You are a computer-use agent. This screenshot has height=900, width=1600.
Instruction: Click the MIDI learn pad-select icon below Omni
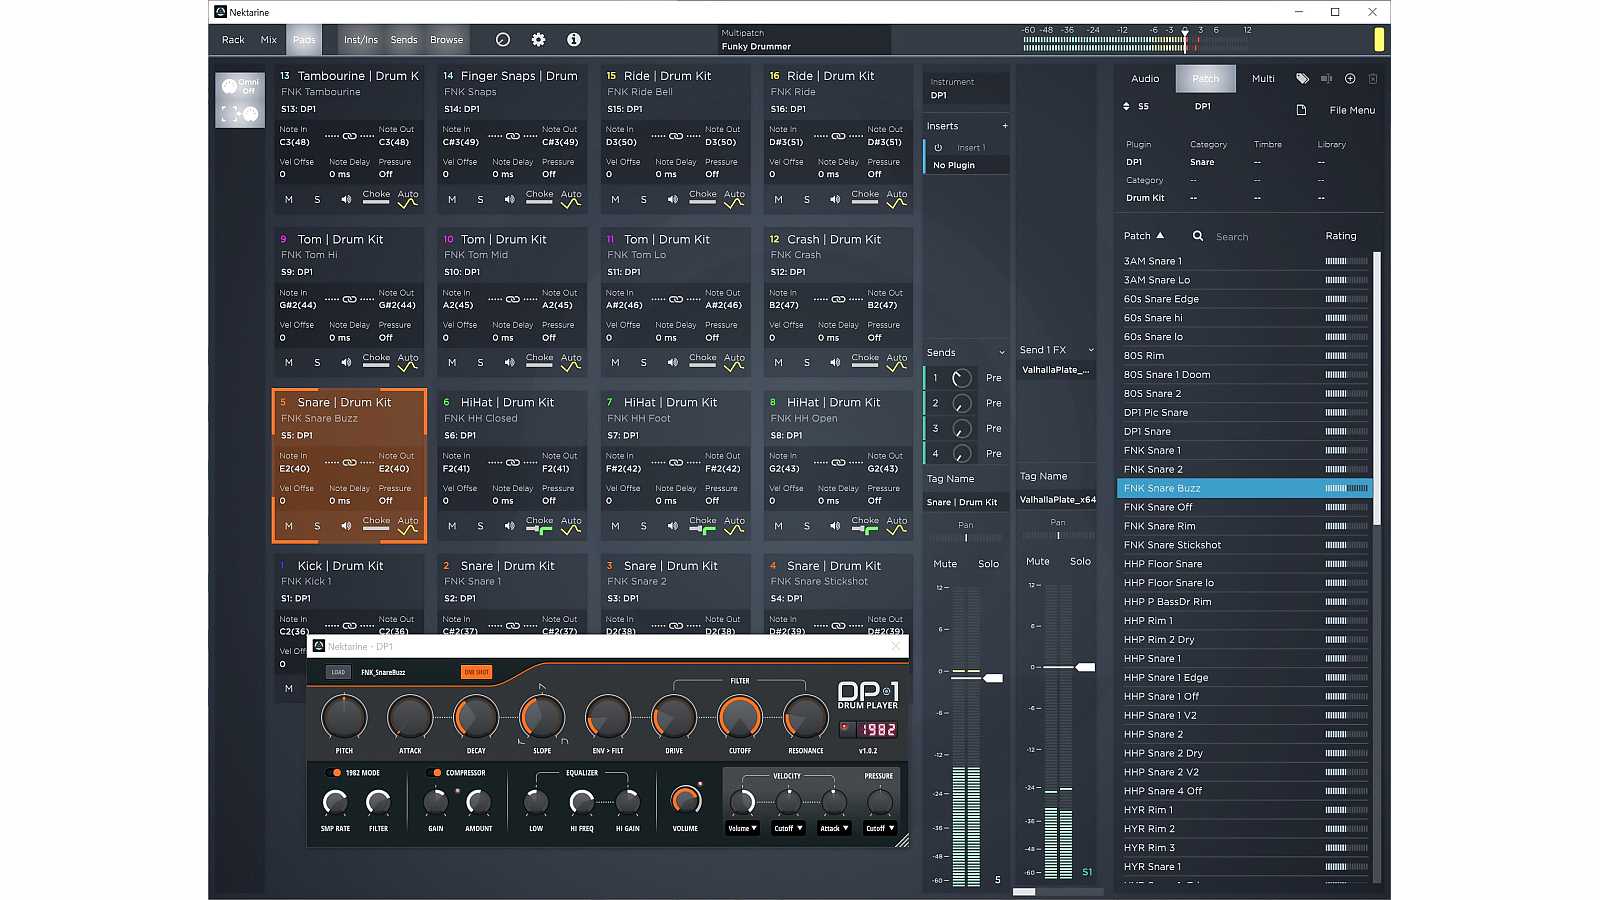[x=240, y=114]
